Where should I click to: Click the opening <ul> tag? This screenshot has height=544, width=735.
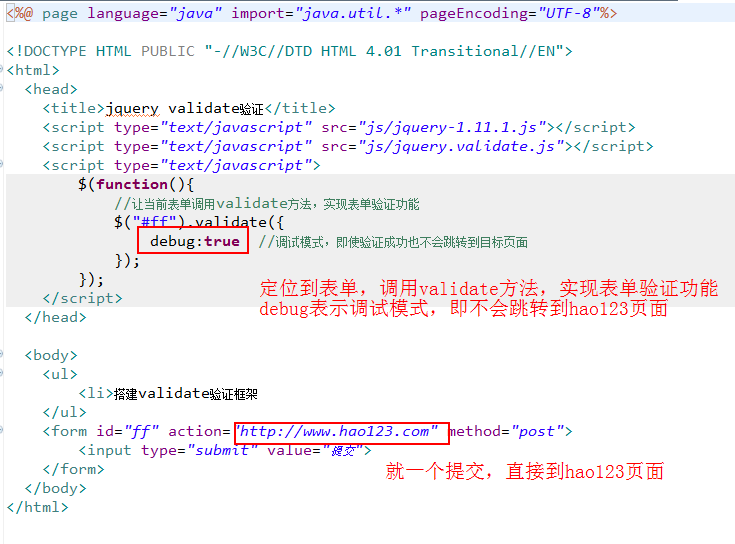60,374
